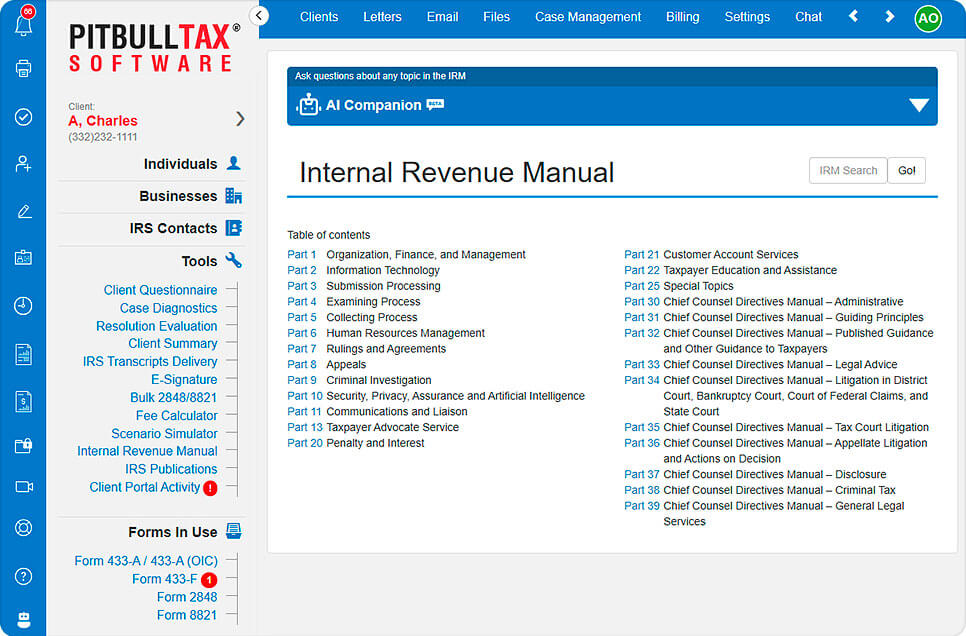966x636 pixels.
Task: Click the AO user avatar
Action: [x=928, y=18]
